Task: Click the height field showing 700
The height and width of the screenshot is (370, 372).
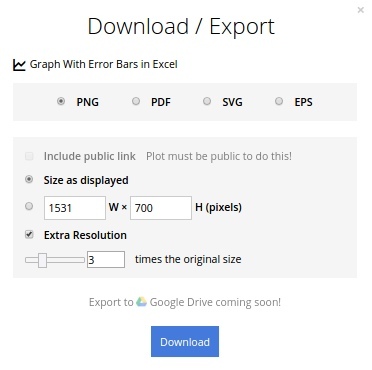Action: [161, 208]
